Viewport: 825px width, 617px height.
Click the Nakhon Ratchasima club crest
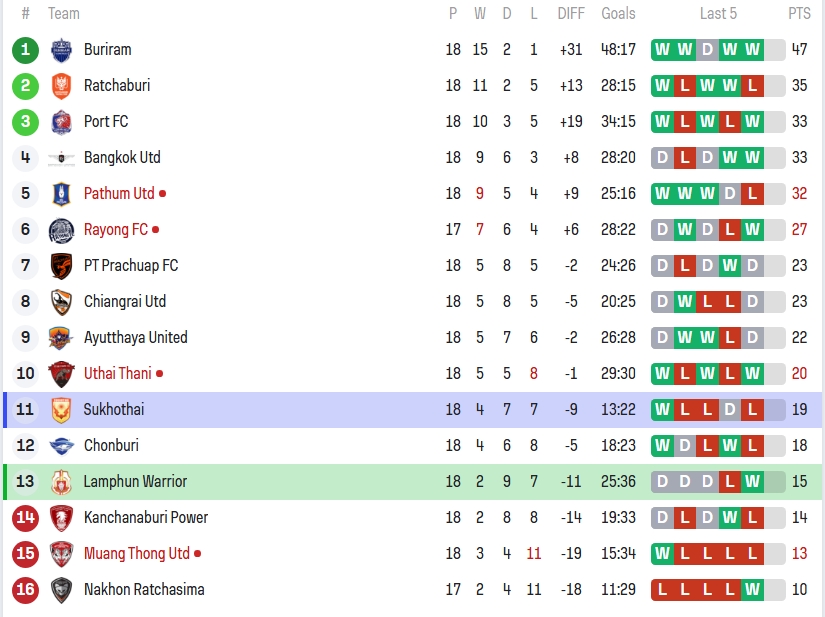pyautogui.click(x=61, y=590)
